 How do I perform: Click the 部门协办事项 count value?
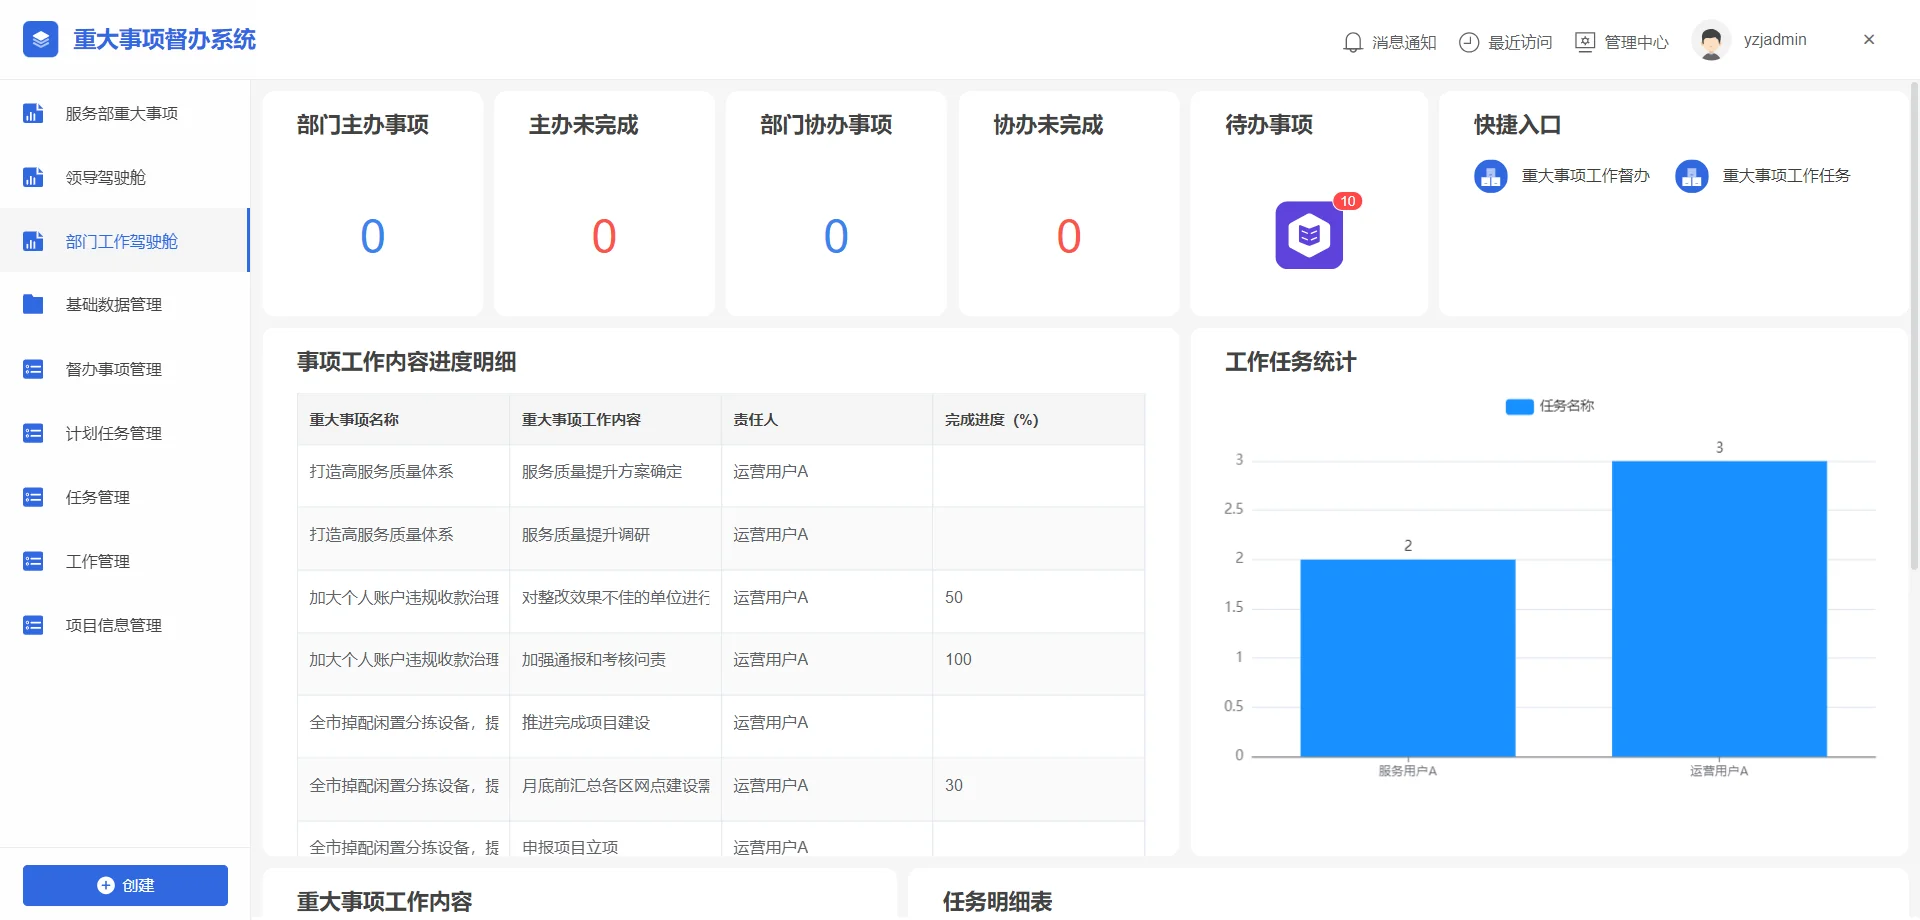coord(836,237)
